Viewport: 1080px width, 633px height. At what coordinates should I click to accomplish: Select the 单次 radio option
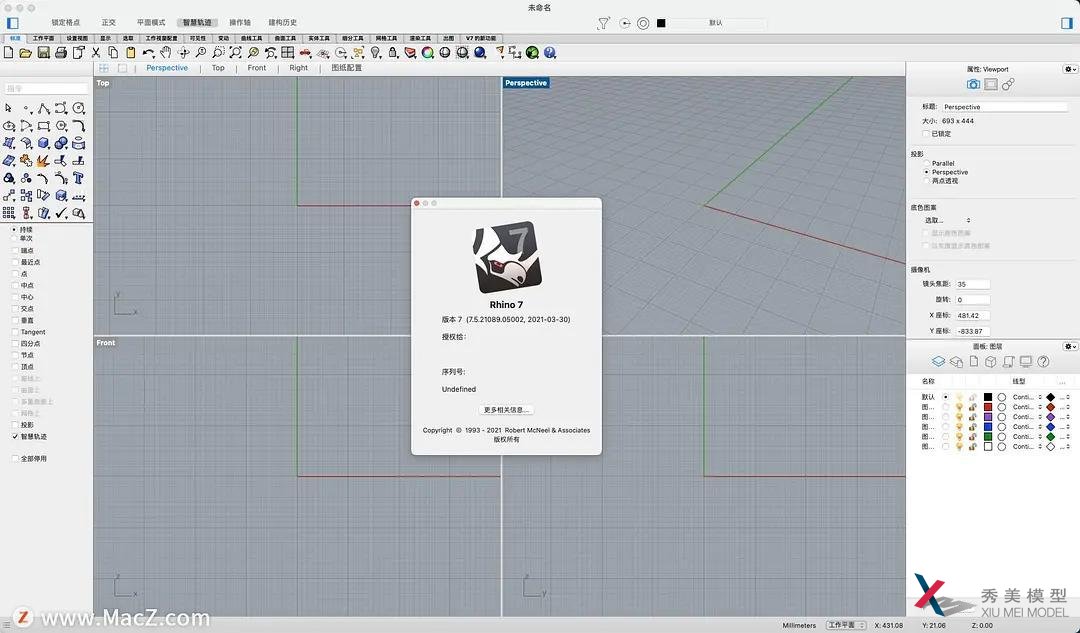(14, 238)
